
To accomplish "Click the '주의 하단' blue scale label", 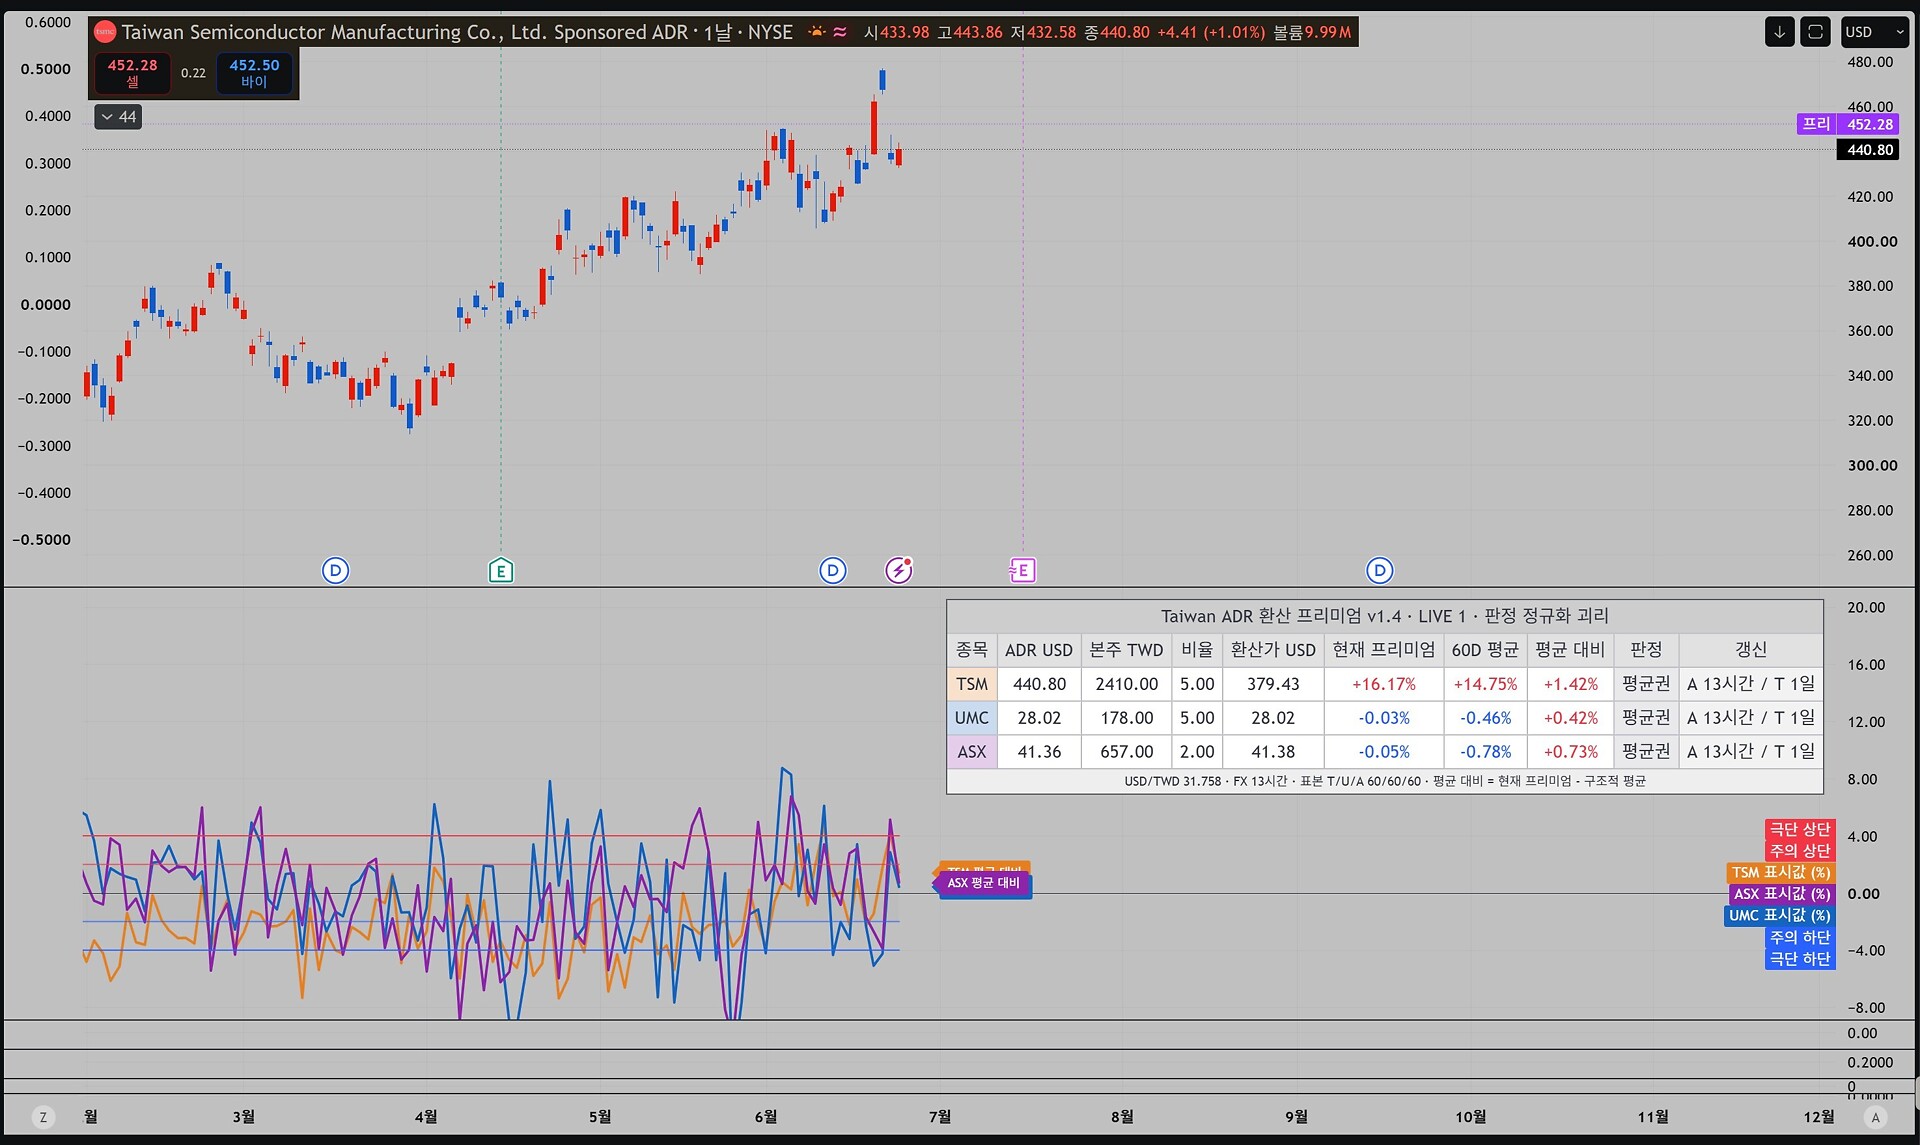I will (1800, 937).
